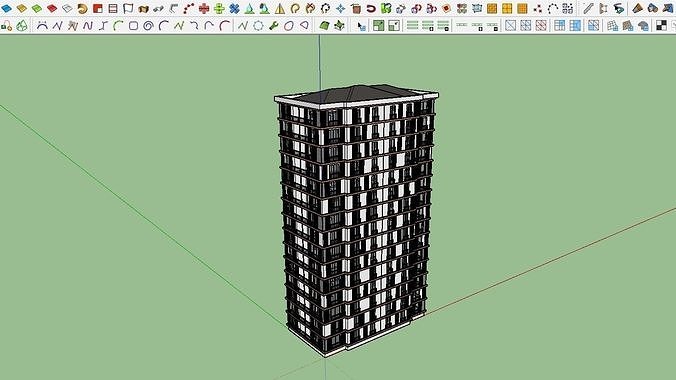Click the padlock with path icon
The image size is (676, 380).
point(6,26)
